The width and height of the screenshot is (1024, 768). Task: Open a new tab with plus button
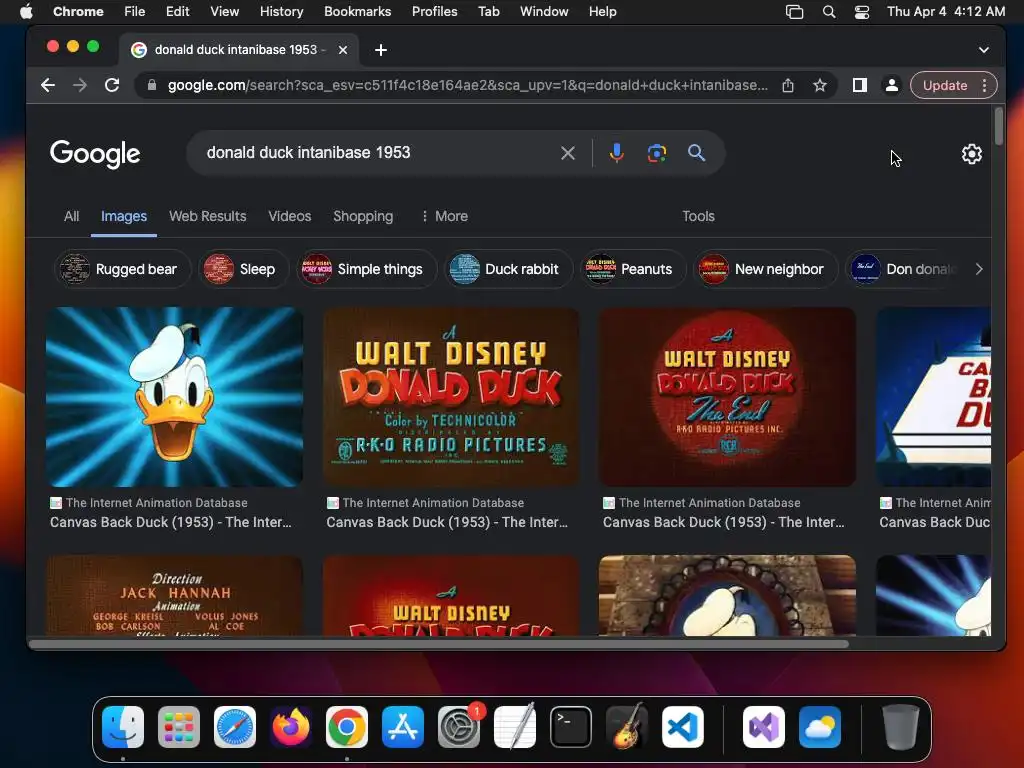point(381,50)
